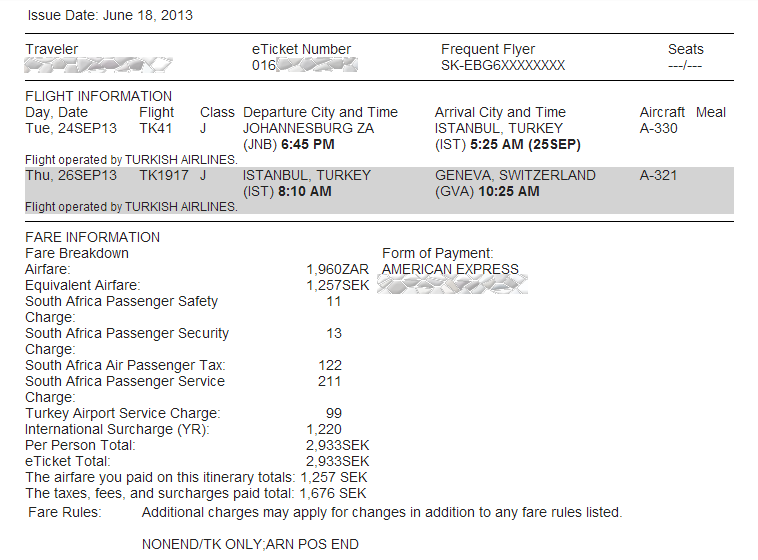Select Equivalent Airfare value 1,257SEK

(337, 285)
